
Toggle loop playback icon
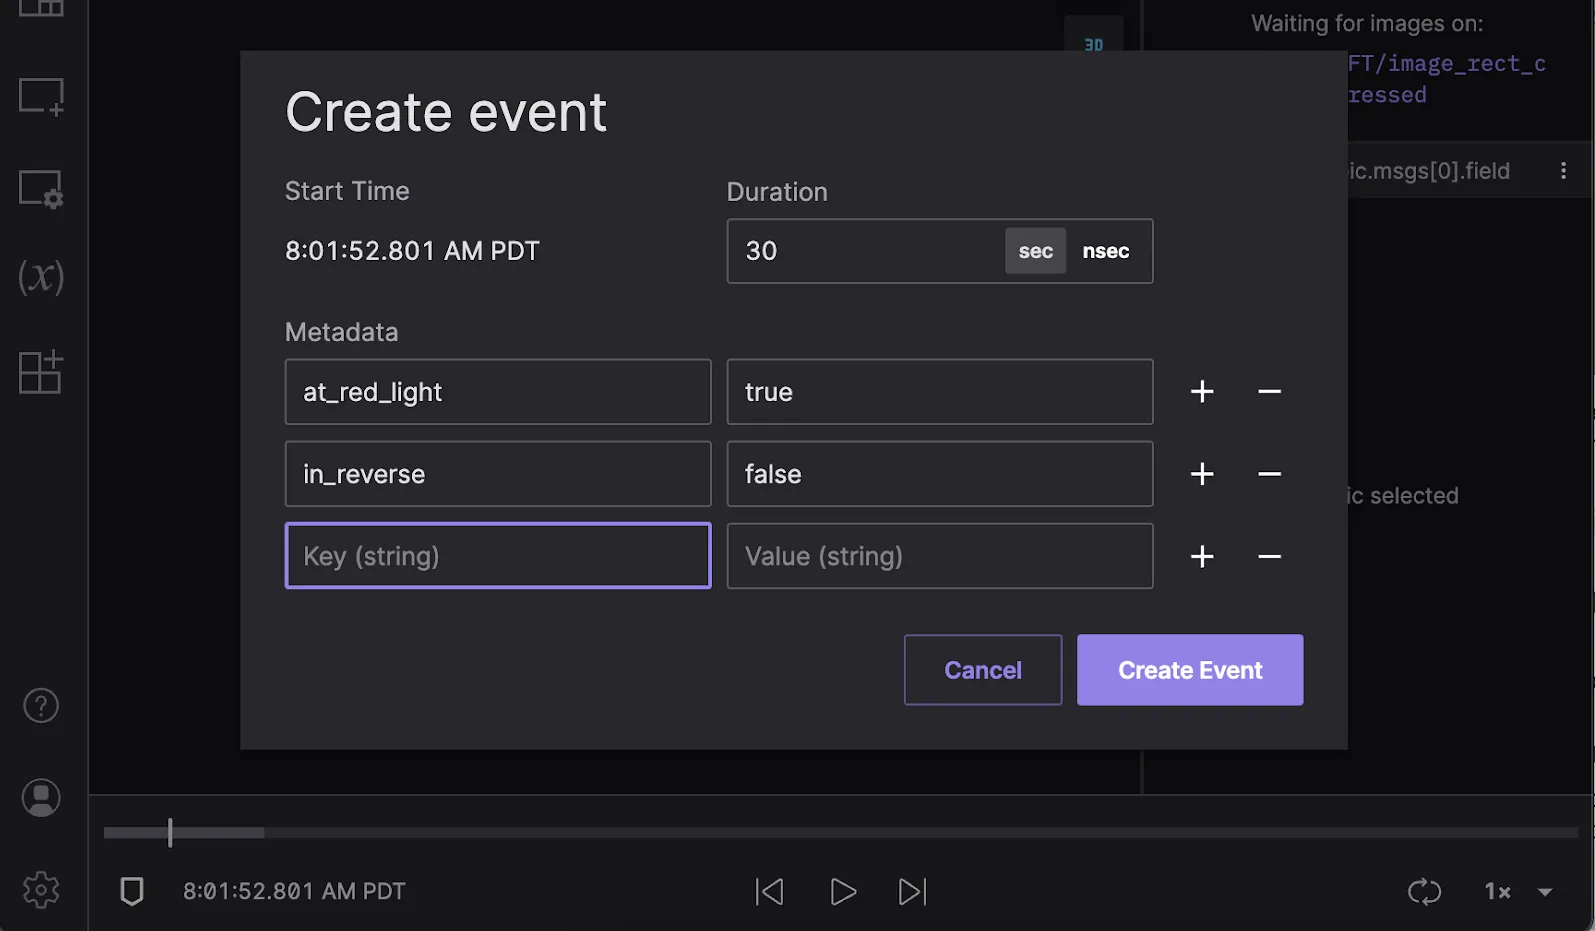click(1424, 891)
